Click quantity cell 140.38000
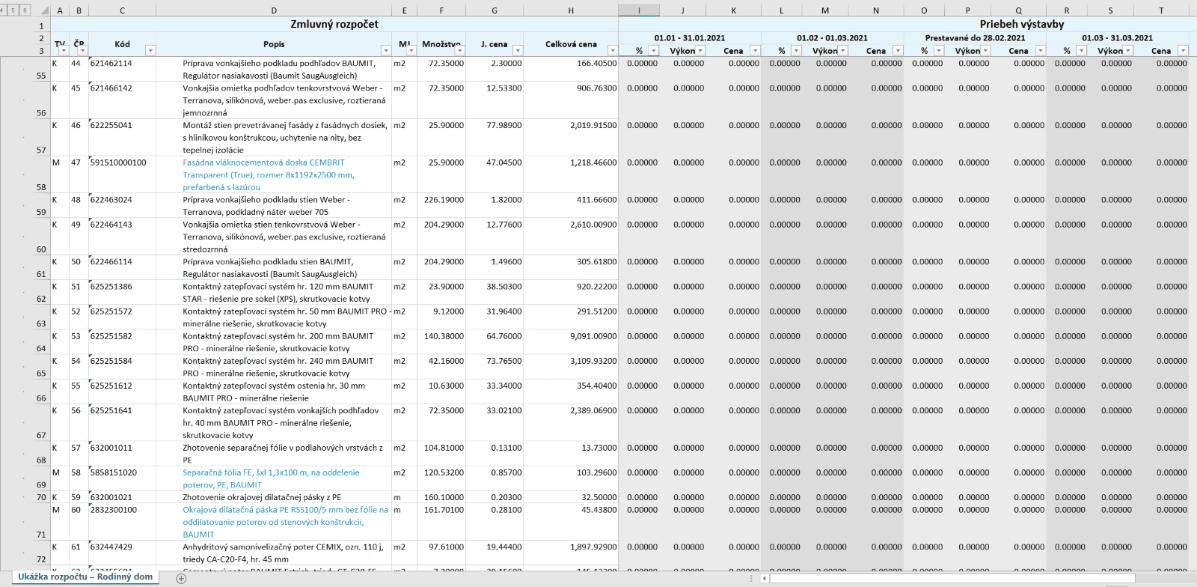This screenshot has width=1197, height=587. point(441,342)
